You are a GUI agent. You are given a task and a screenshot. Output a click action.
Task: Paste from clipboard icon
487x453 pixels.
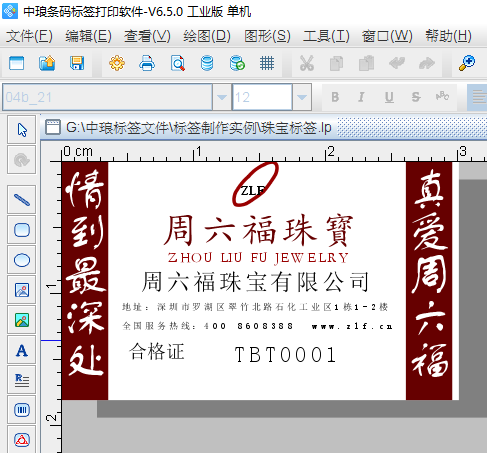[366, 63]
